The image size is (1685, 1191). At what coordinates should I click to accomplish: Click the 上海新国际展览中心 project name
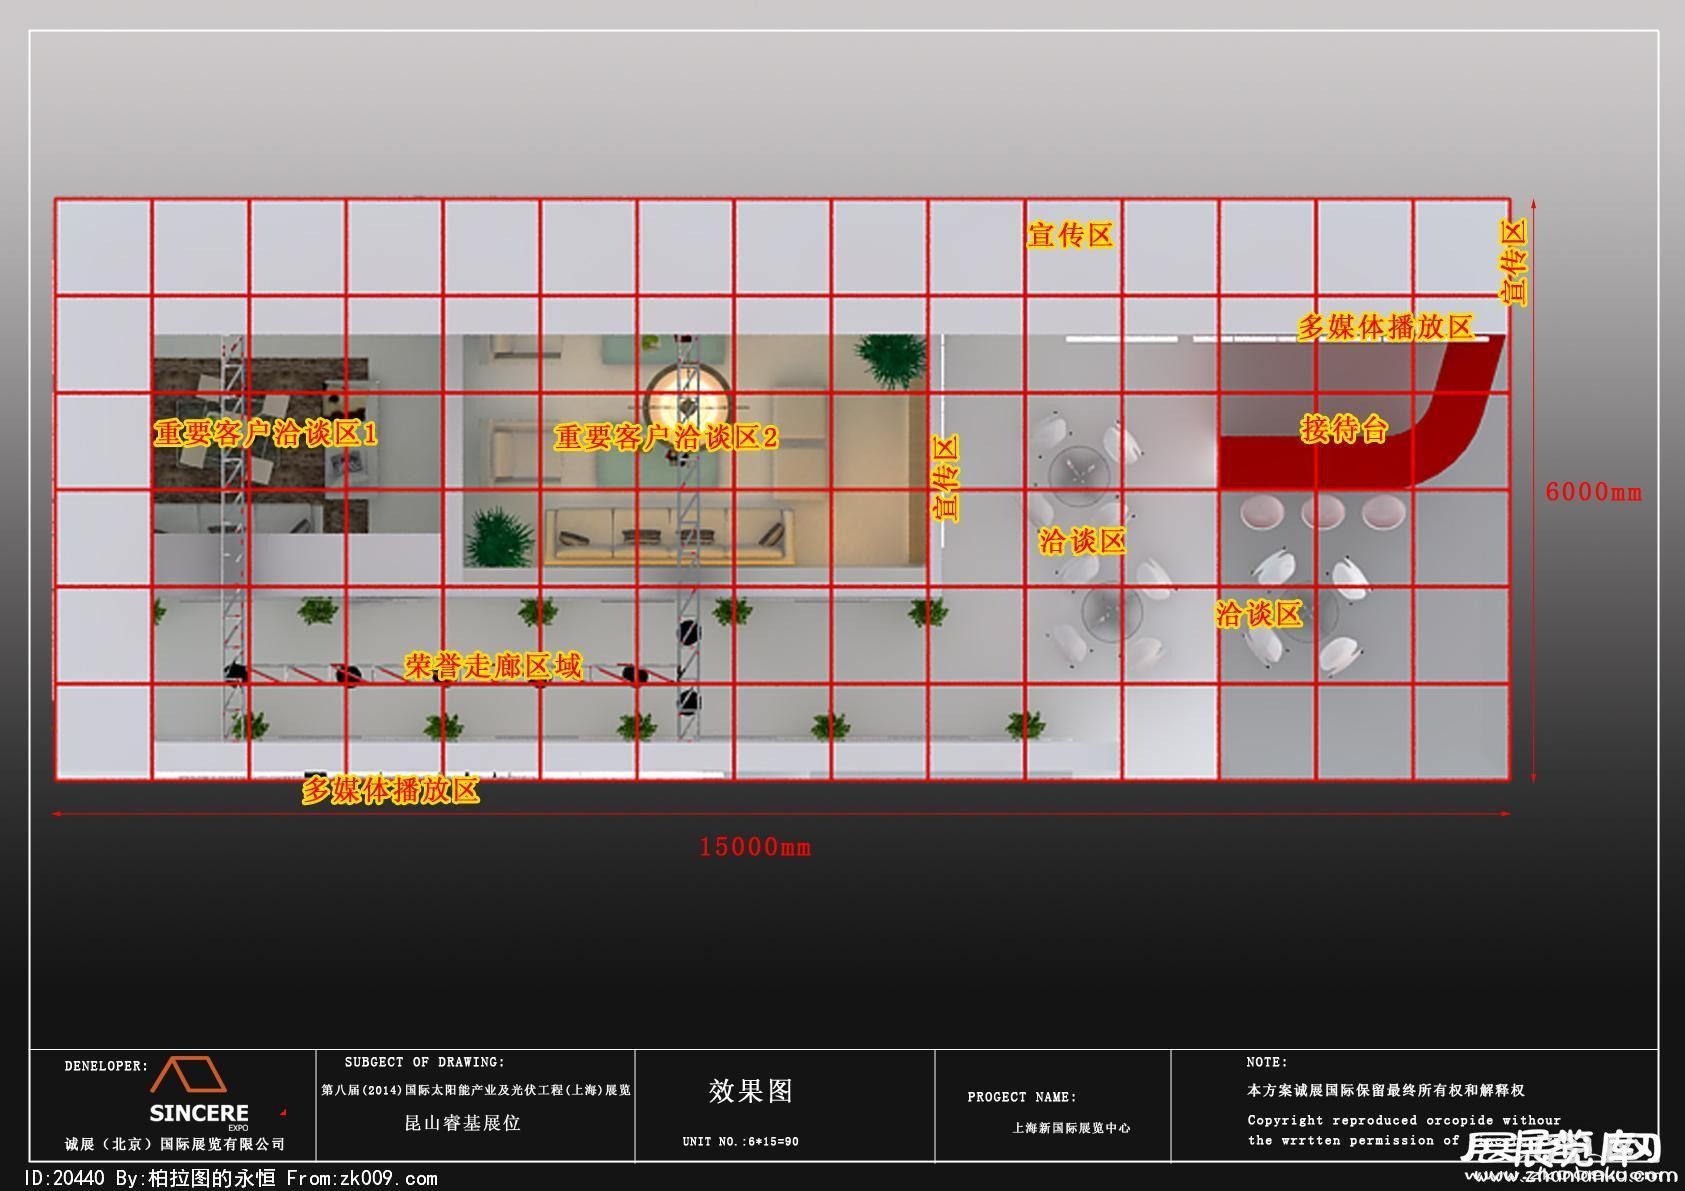[x=1071, y=1128]
